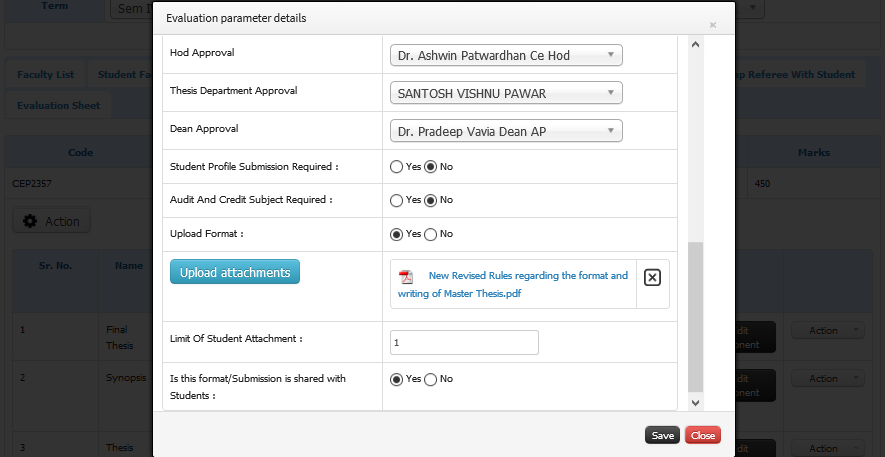The width and height of the screenshot is (885, 457).
Task: Choose Yes for Audit And Credit Subject Required
Action: tap(396, 200)
